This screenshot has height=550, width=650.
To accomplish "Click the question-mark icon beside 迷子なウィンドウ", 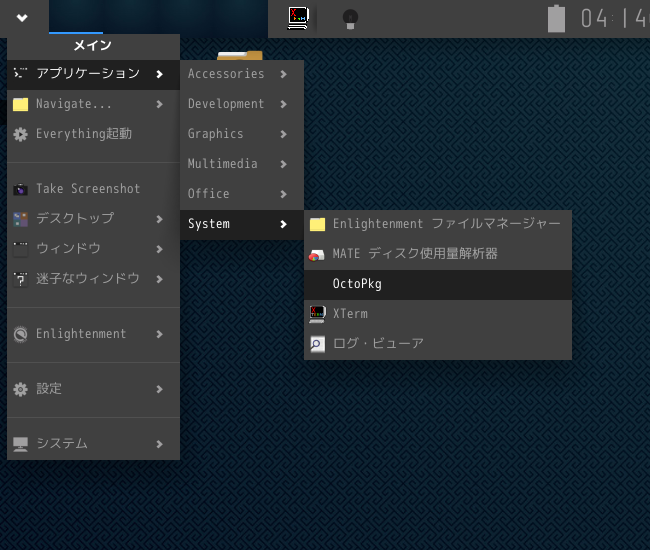I will (x=20, y=279).
